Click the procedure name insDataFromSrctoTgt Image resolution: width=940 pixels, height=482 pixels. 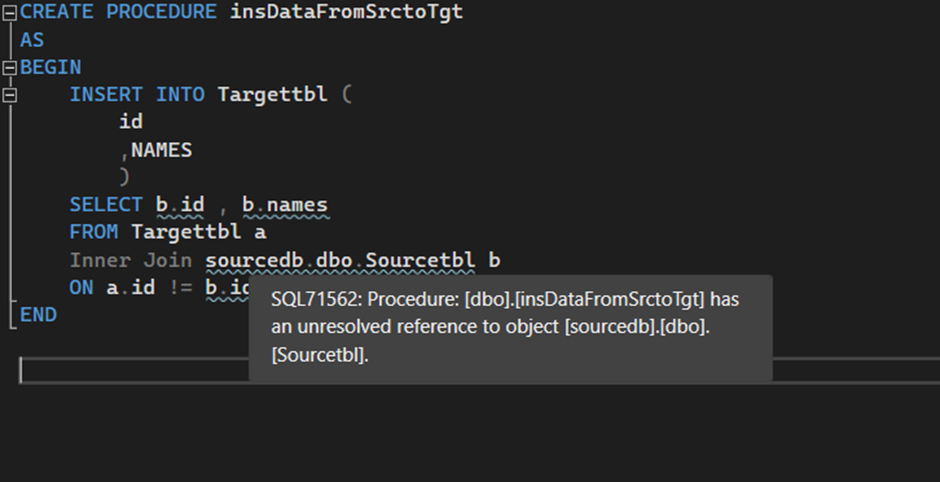[347, 12]
